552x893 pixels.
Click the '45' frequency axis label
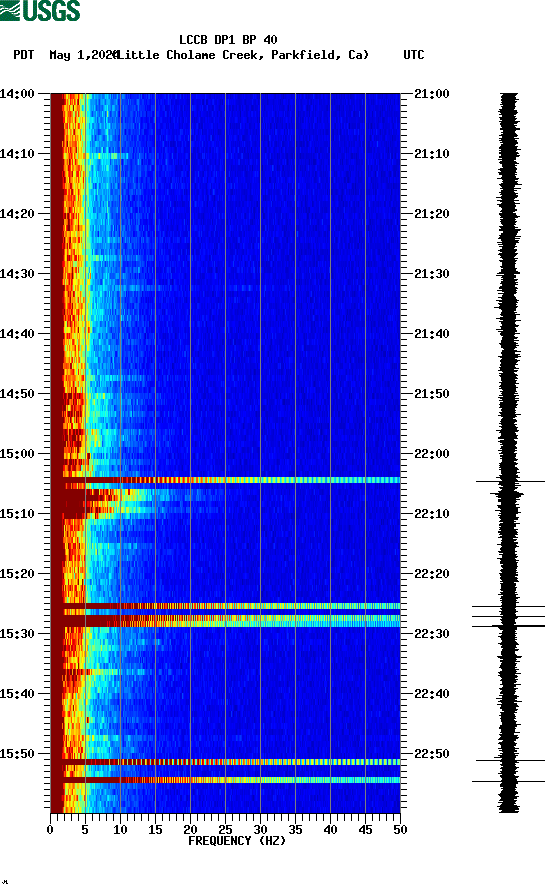pos(365,830)
